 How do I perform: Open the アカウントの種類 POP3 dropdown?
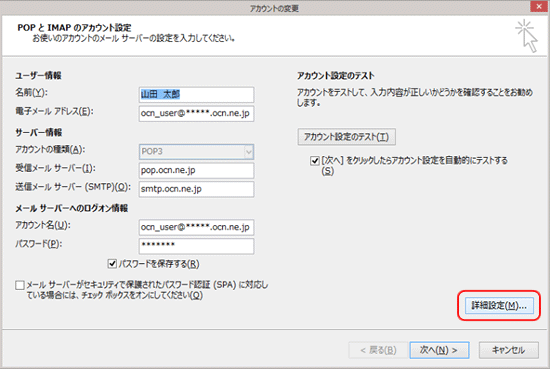[x=196, y=152]
